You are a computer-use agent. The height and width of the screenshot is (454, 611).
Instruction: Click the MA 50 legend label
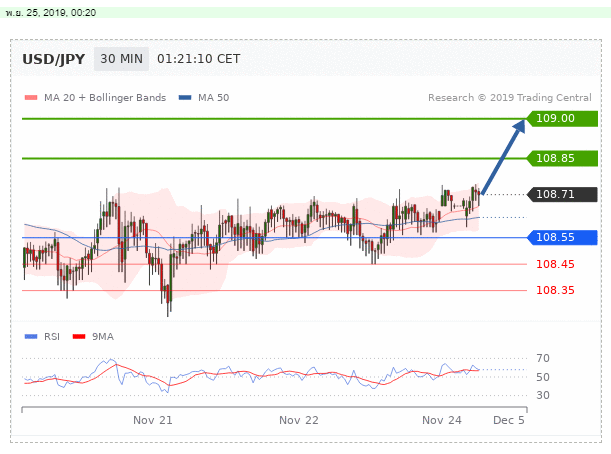coord(214,97)
